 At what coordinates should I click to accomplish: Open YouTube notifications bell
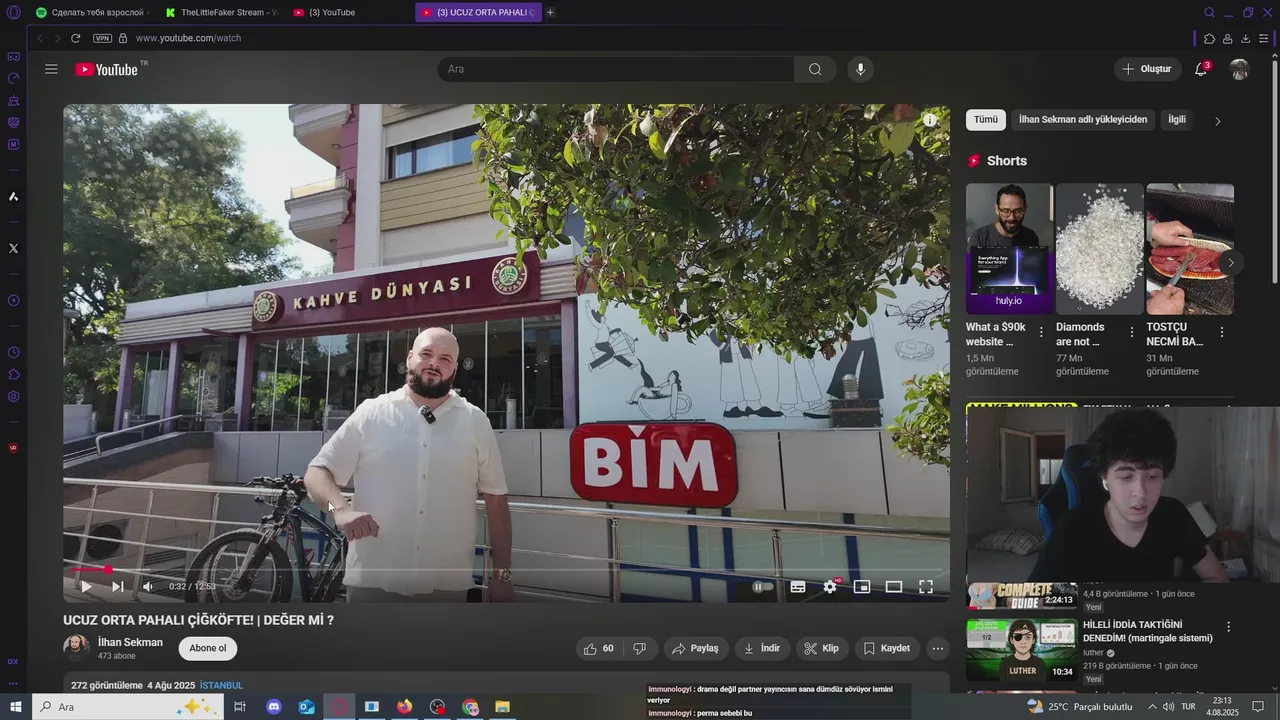pos(1201,69)
